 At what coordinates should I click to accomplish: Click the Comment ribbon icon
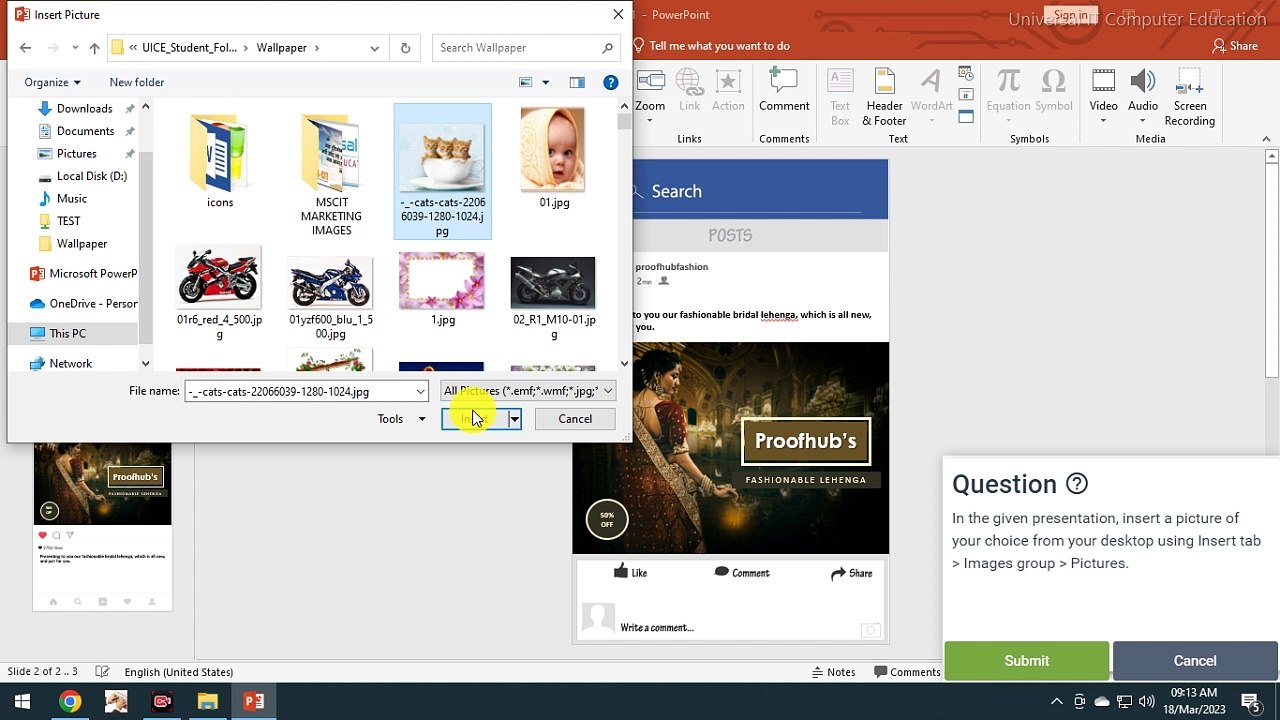(784, 92)
